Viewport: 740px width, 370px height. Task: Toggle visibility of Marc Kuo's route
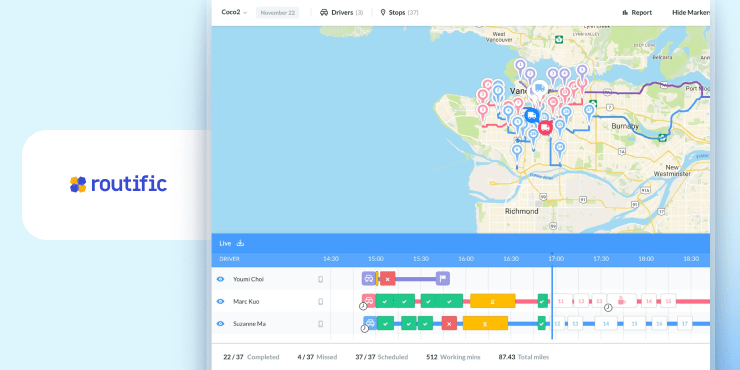[x=220, y=301]
